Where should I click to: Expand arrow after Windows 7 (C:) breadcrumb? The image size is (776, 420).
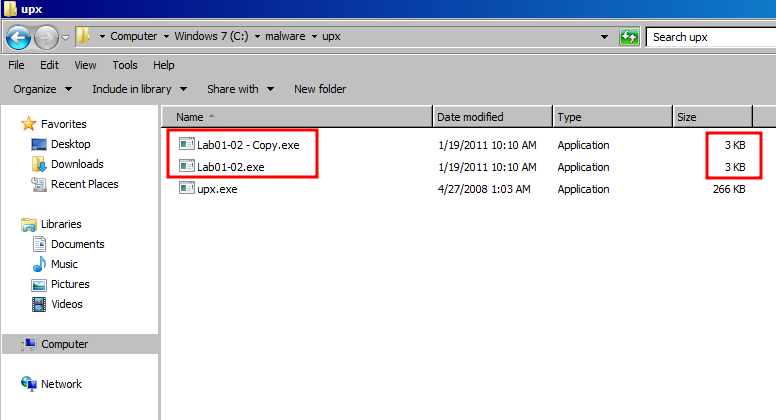(x=257, y=37)
